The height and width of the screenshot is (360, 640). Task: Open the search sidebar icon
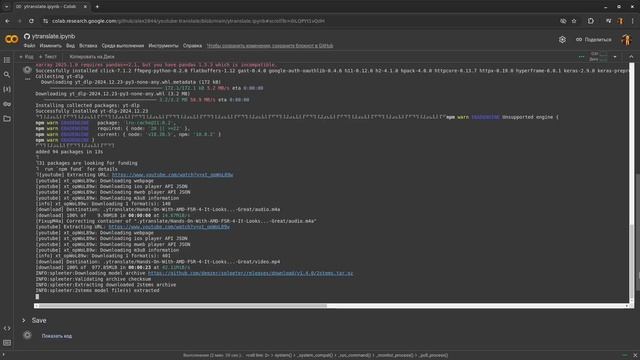pos(7,75)
